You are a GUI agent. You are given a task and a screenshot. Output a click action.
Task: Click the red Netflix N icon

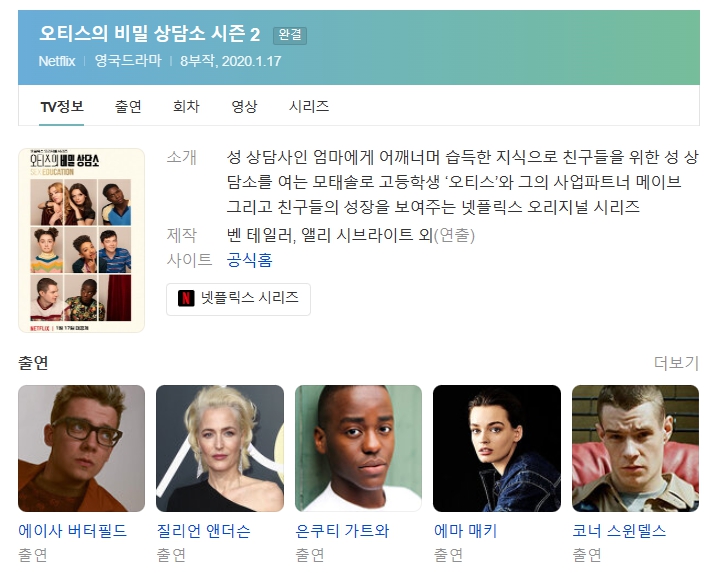pos(186,298)
